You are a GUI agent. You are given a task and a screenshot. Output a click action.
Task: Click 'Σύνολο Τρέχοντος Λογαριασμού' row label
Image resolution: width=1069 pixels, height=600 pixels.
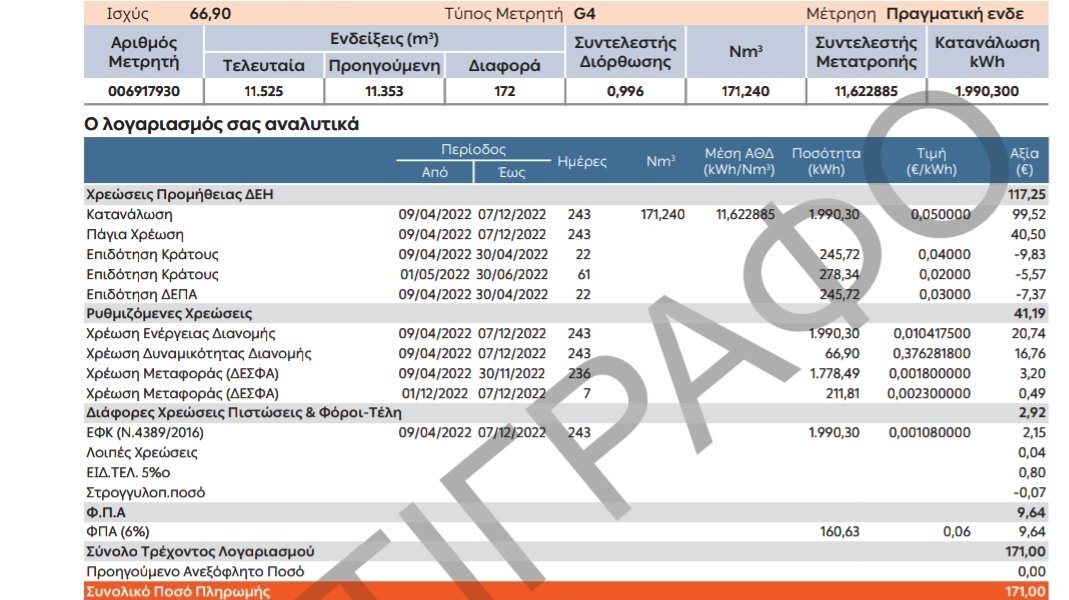(200, 551)
